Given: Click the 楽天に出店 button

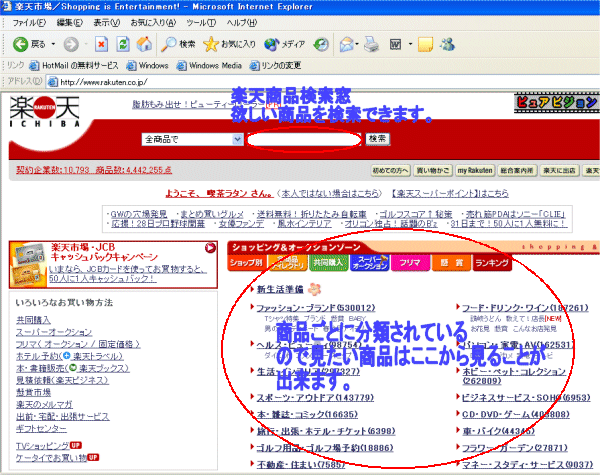Looking at the screenshot, I should point(559,171).
